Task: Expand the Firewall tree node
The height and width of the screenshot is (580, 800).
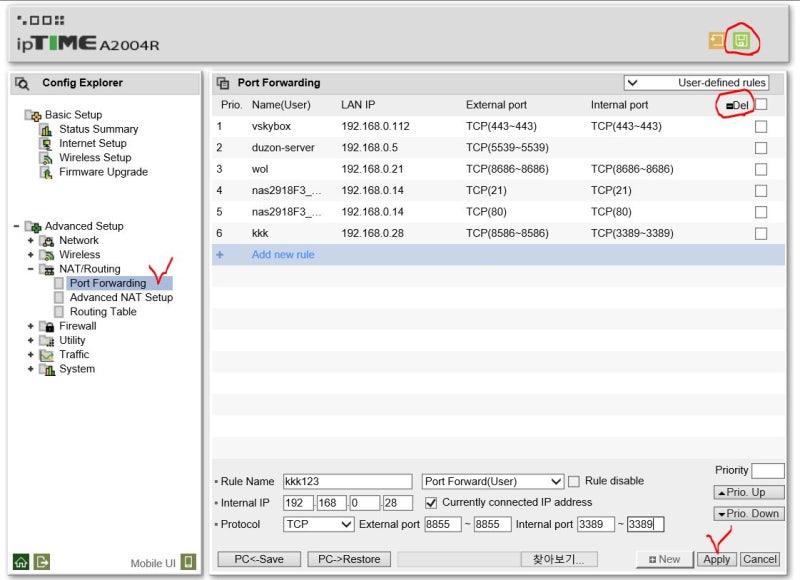Action: [x=31, y=326]
